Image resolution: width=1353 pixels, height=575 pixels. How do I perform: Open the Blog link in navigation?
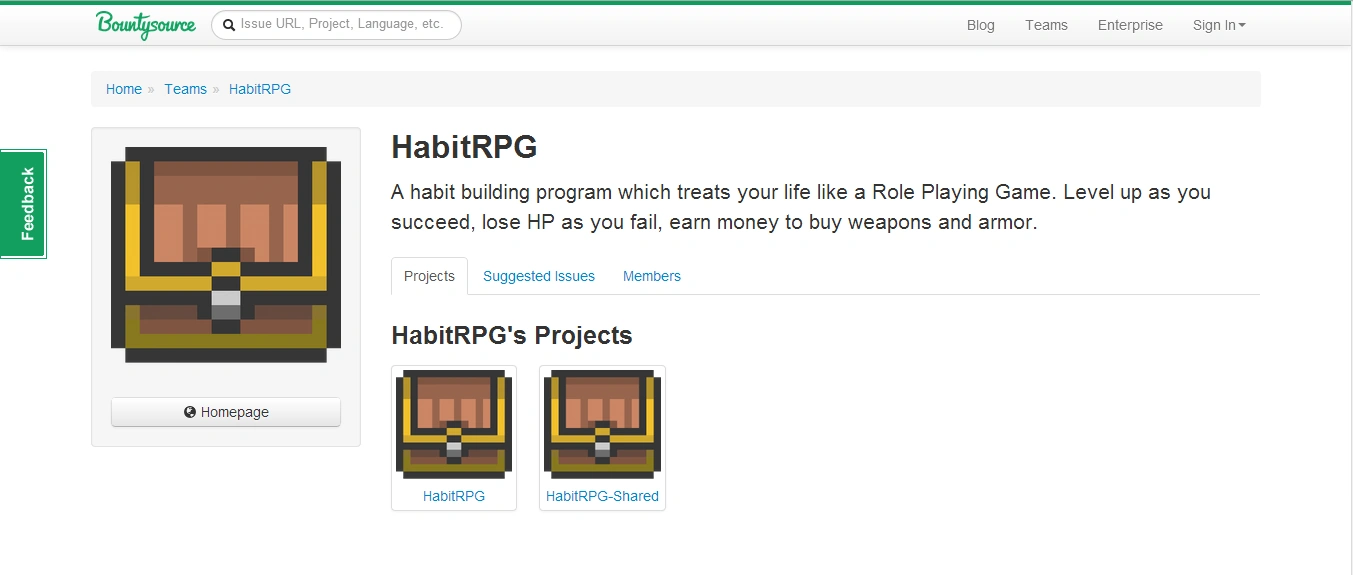(981, 25)
